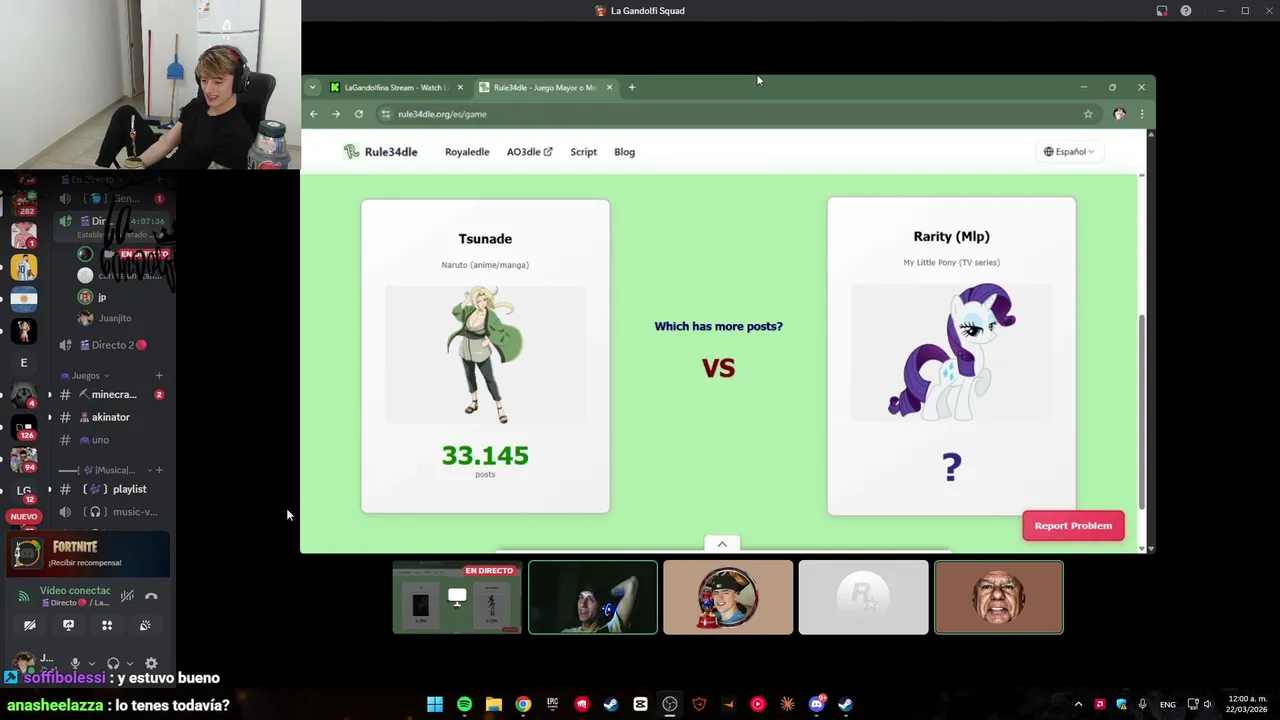The image size is (1280, 720).
Task: Open the Script page
Action: [583, 152]
